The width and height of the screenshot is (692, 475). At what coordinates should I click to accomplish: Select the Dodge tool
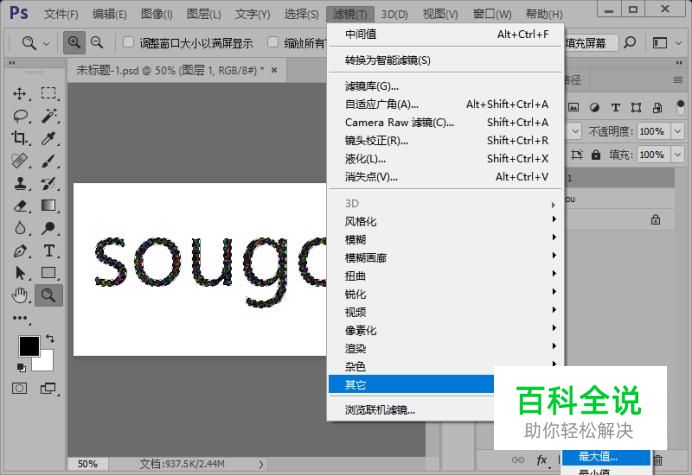tap(49, 228)
